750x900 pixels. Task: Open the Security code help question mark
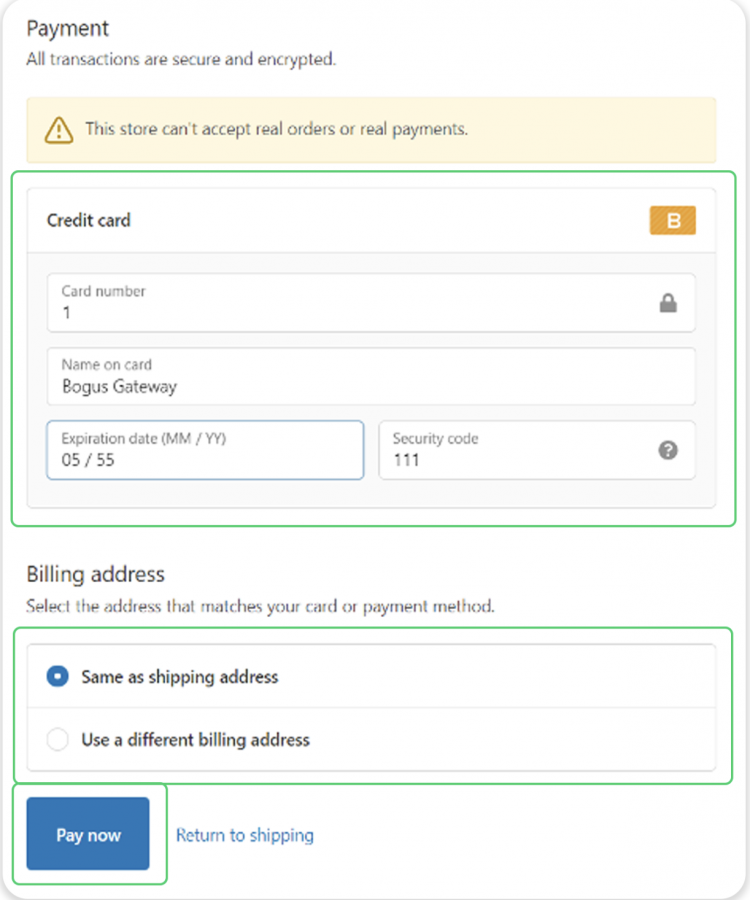point(668,451)
